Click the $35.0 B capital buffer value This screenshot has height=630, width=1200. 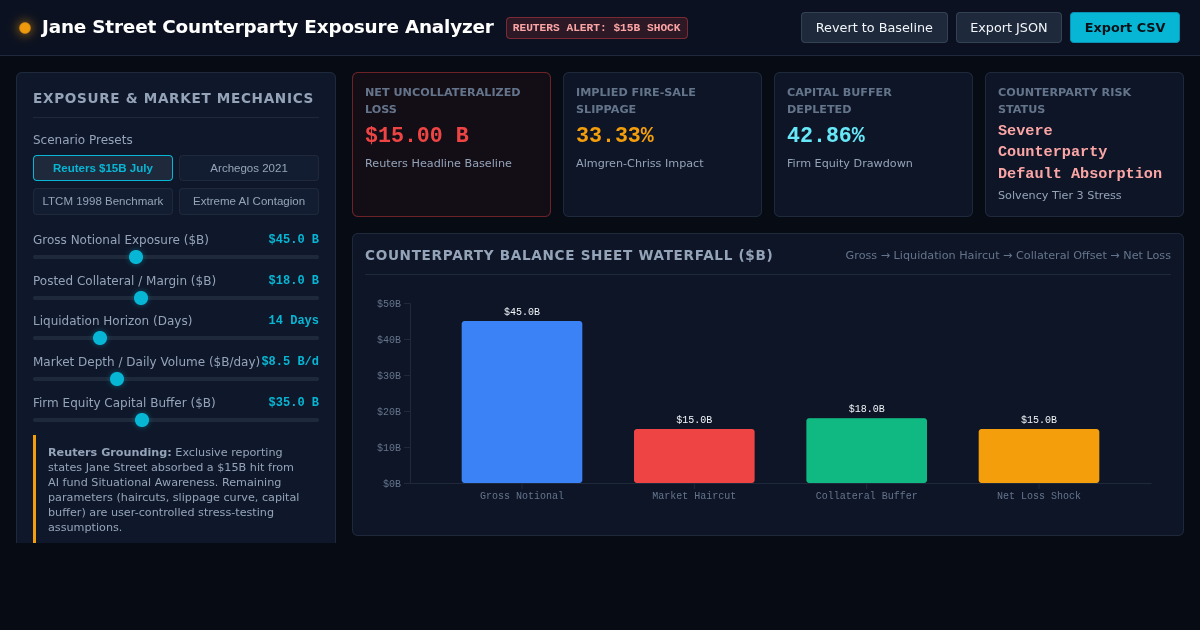click(293, 403)
